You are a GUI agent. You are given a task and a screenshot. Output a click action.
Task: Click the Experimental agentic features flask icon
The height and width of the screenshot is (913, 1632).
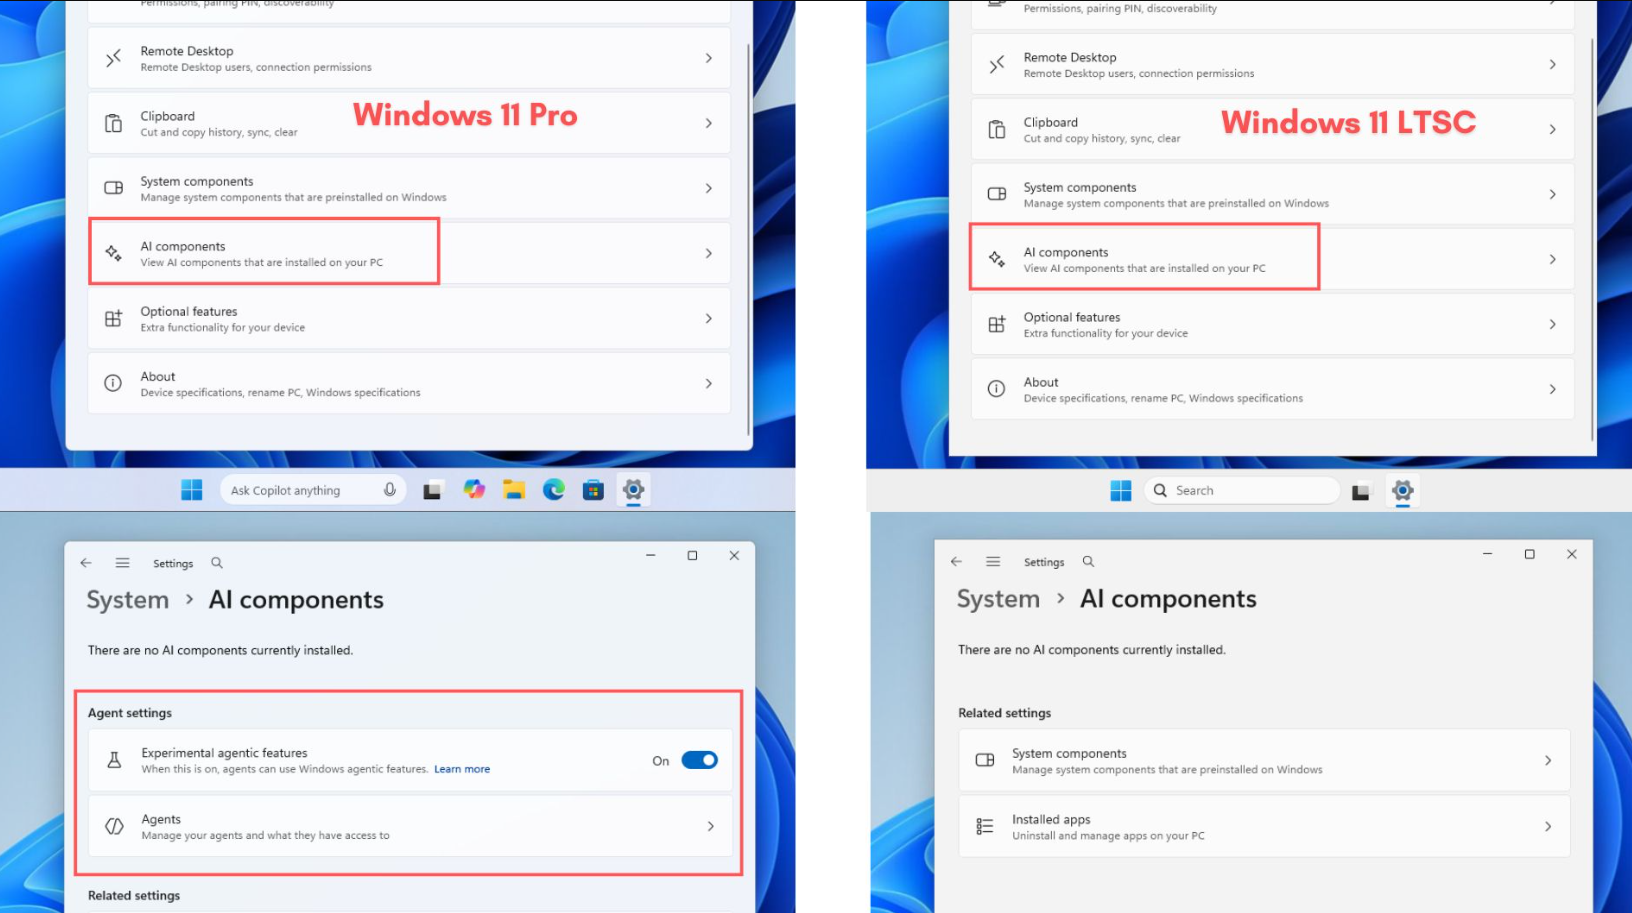[115, 761]
